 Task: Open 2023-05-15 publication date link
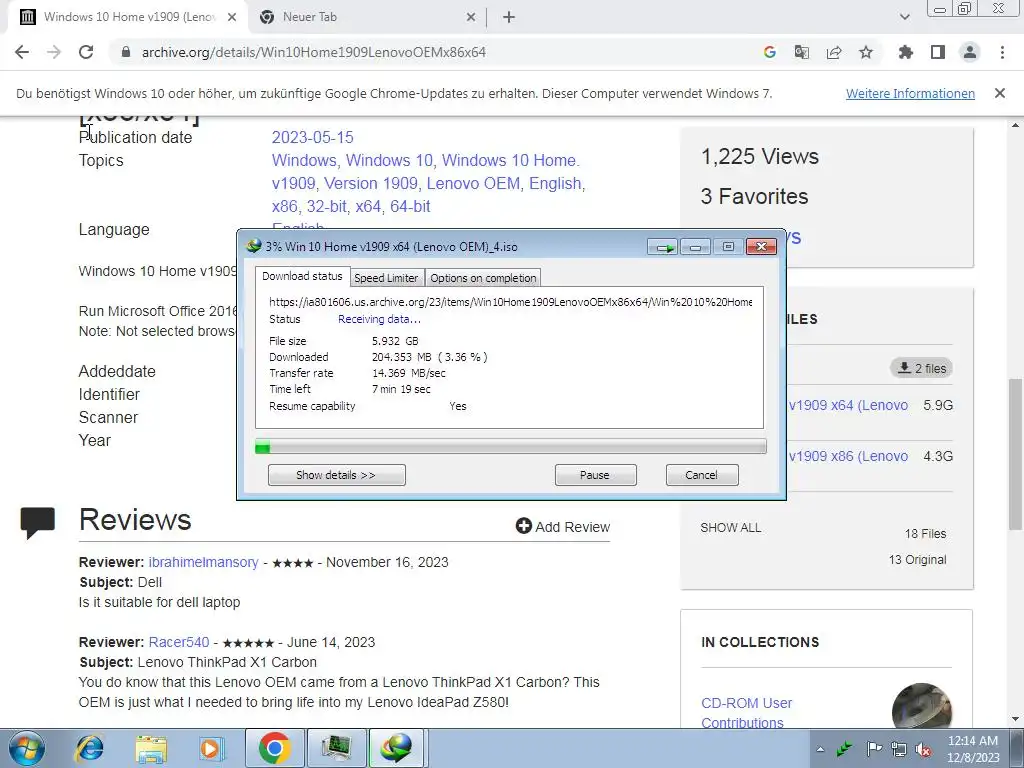(x=313, y=137)
